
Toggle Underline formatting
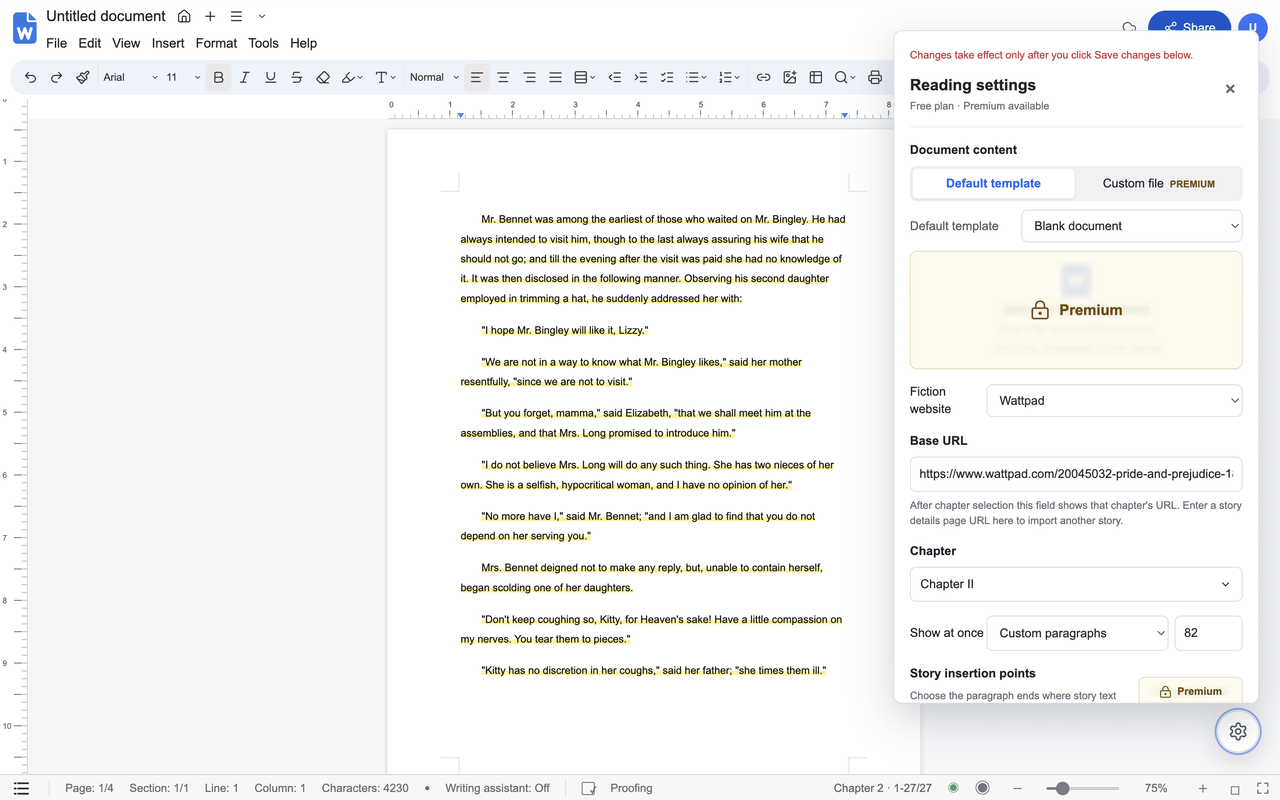coord(270,77)
